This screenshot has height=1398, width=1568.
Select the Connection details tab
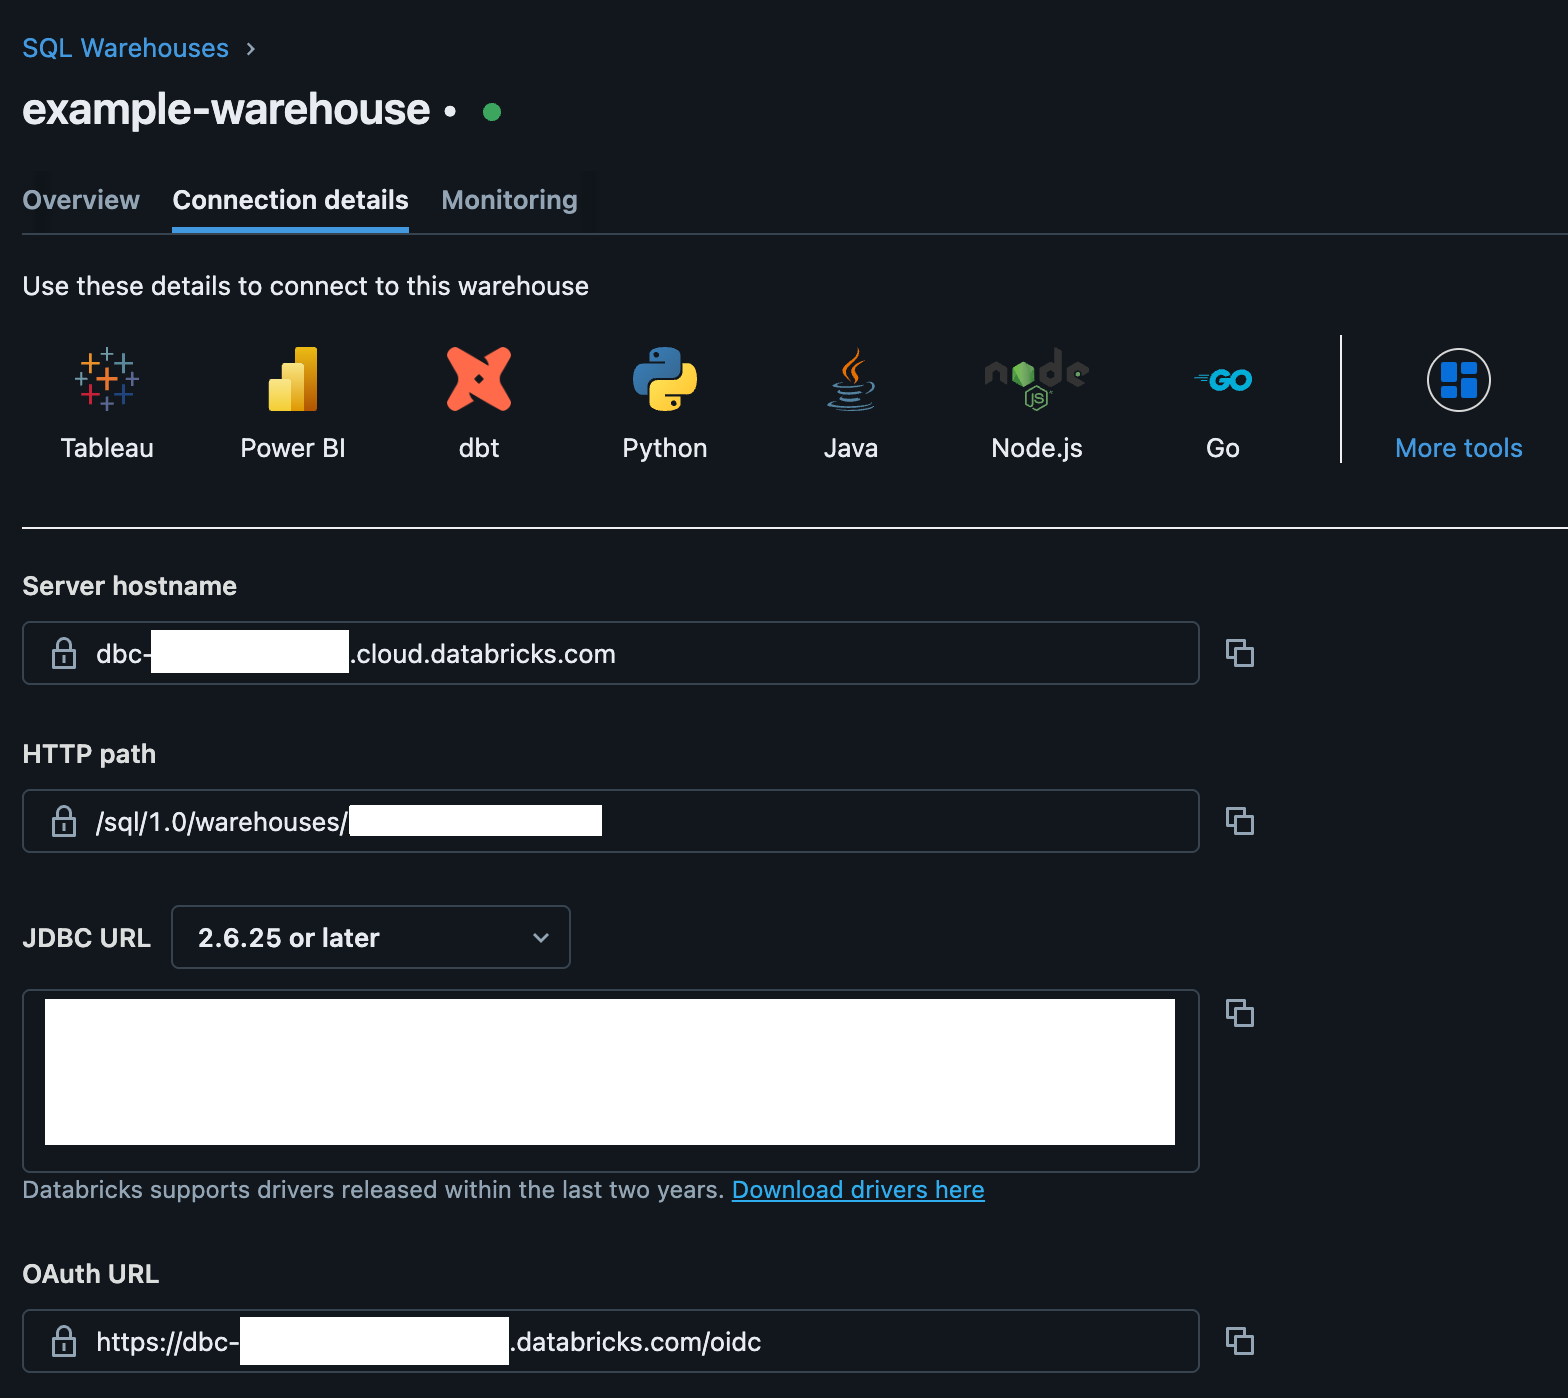point(290,200)
